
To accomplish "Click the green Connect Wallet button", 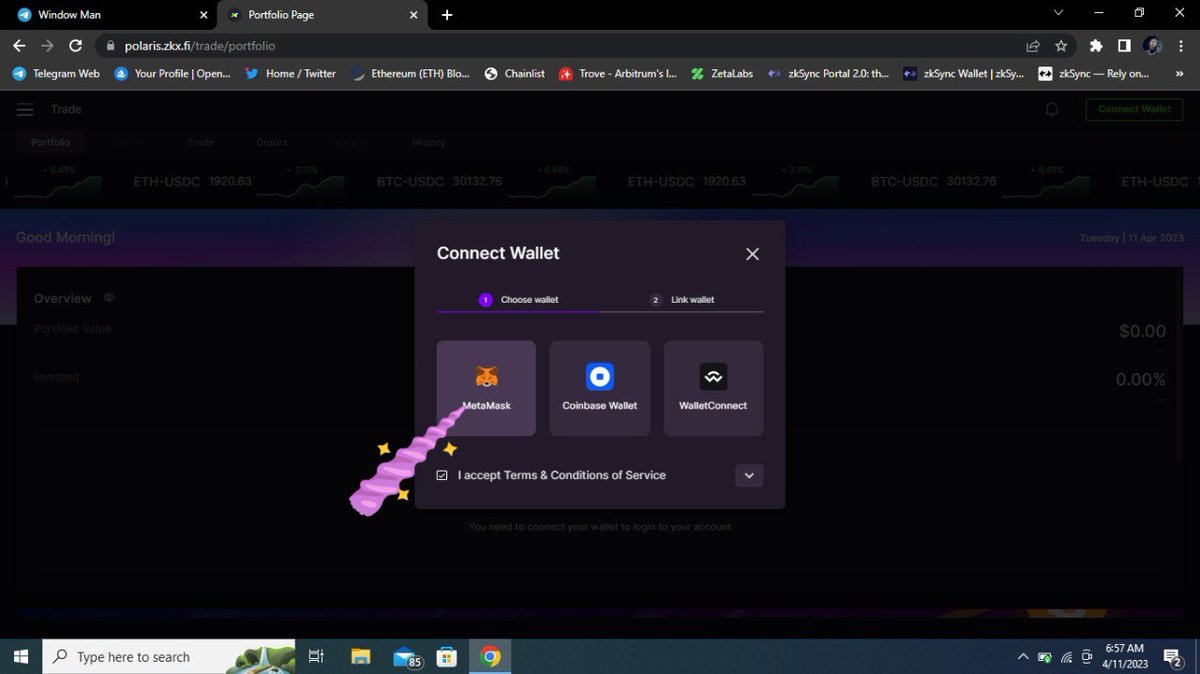I will [x=1134, y=109].
